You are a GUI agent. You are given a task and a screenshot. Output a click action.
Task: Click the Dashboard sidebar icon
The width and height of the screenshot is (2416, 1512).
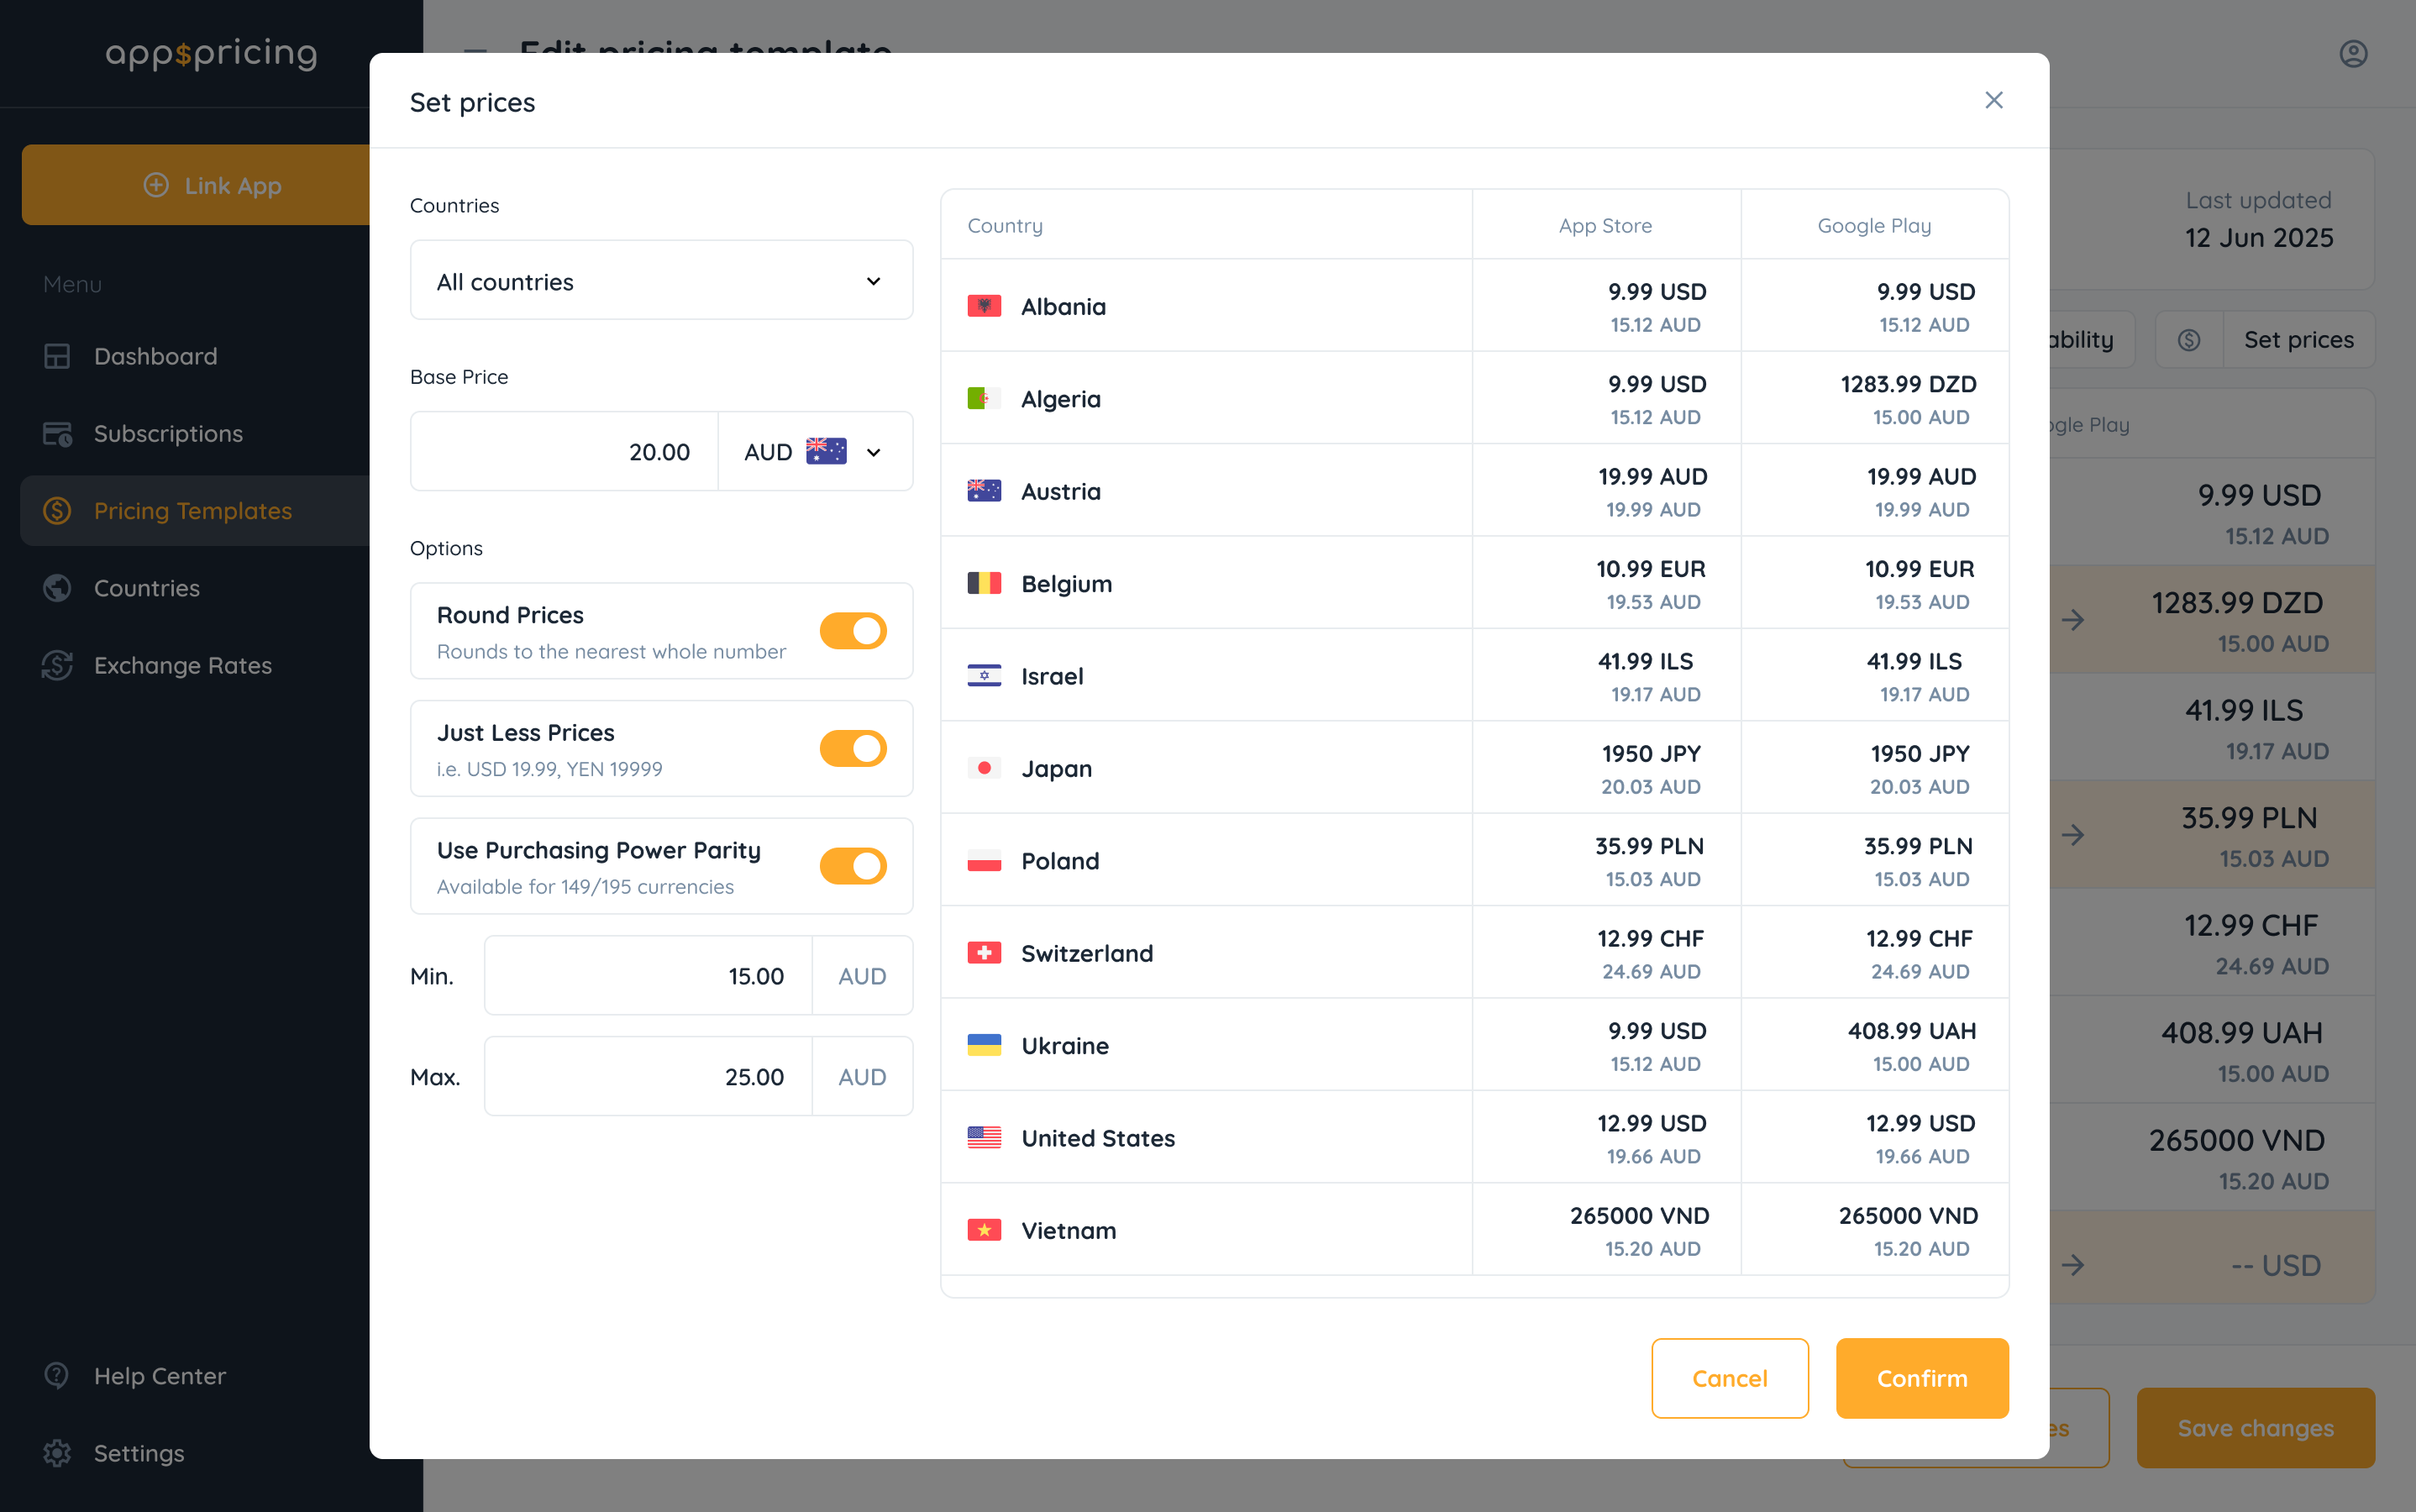tap(57, 356)
